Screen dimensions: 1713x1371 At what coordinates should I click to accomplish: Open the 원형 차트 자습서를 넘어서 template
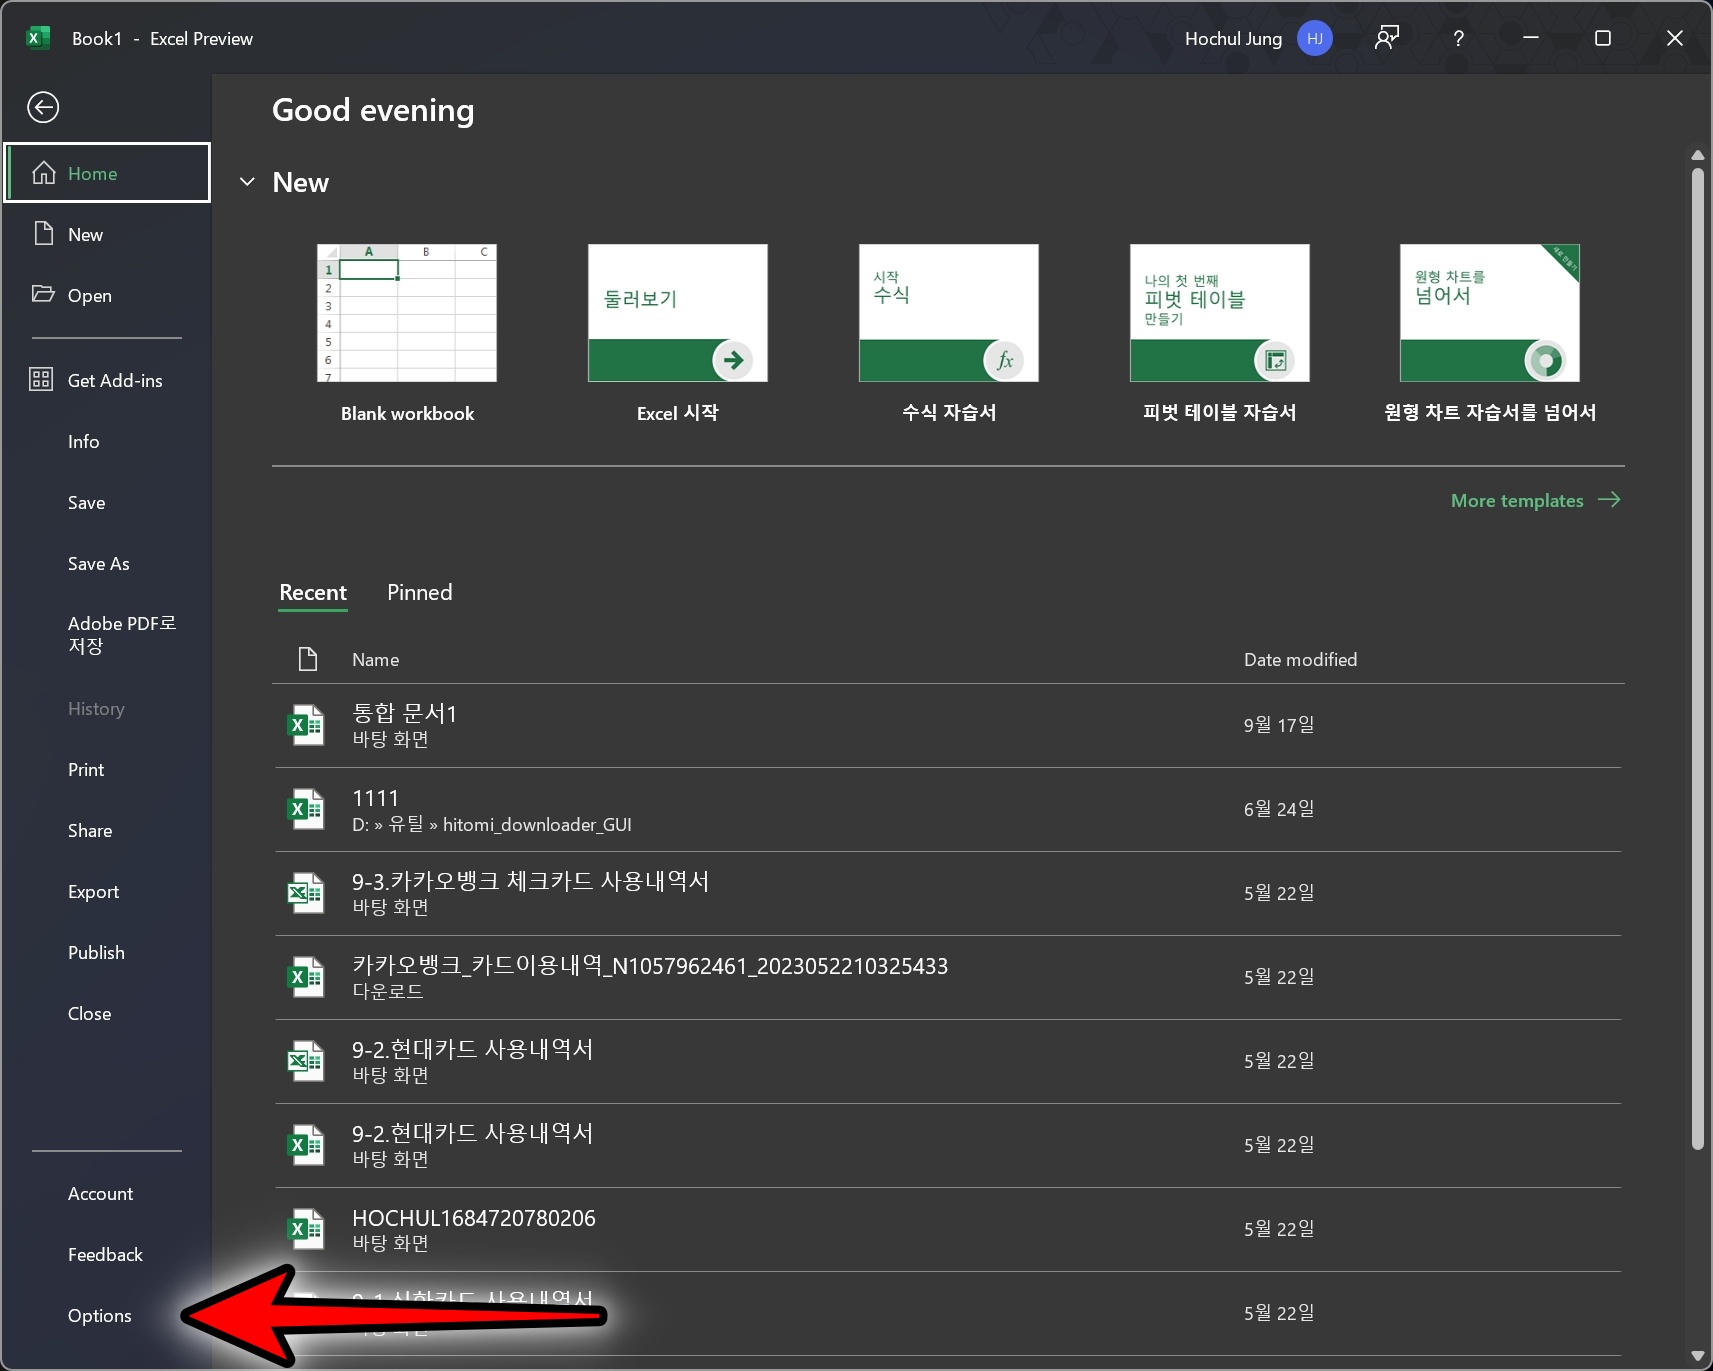1490,334
